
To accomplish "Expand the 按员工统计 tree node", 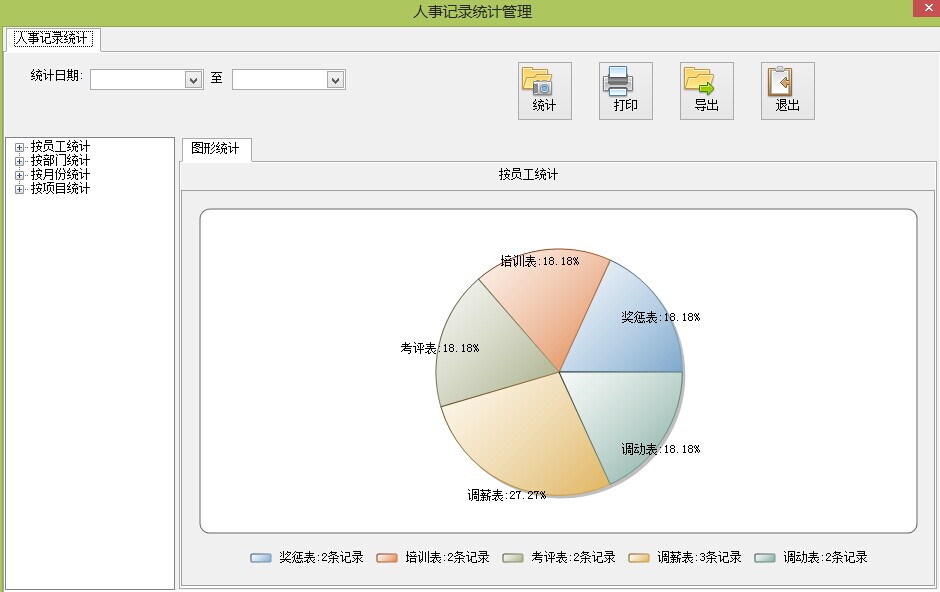I will point(19,147).
